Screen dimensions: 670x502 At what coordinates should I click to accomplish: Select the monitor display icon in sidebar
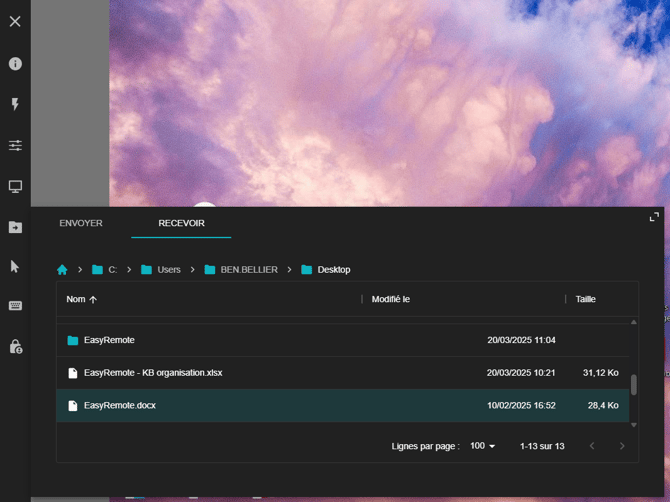coord(15,186)
